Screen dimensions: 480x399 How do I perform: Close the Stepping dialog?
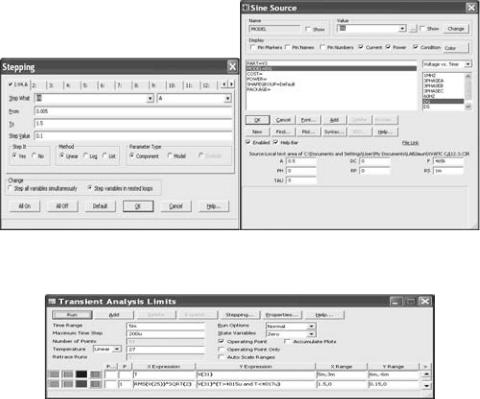click(x=232, y=67)
